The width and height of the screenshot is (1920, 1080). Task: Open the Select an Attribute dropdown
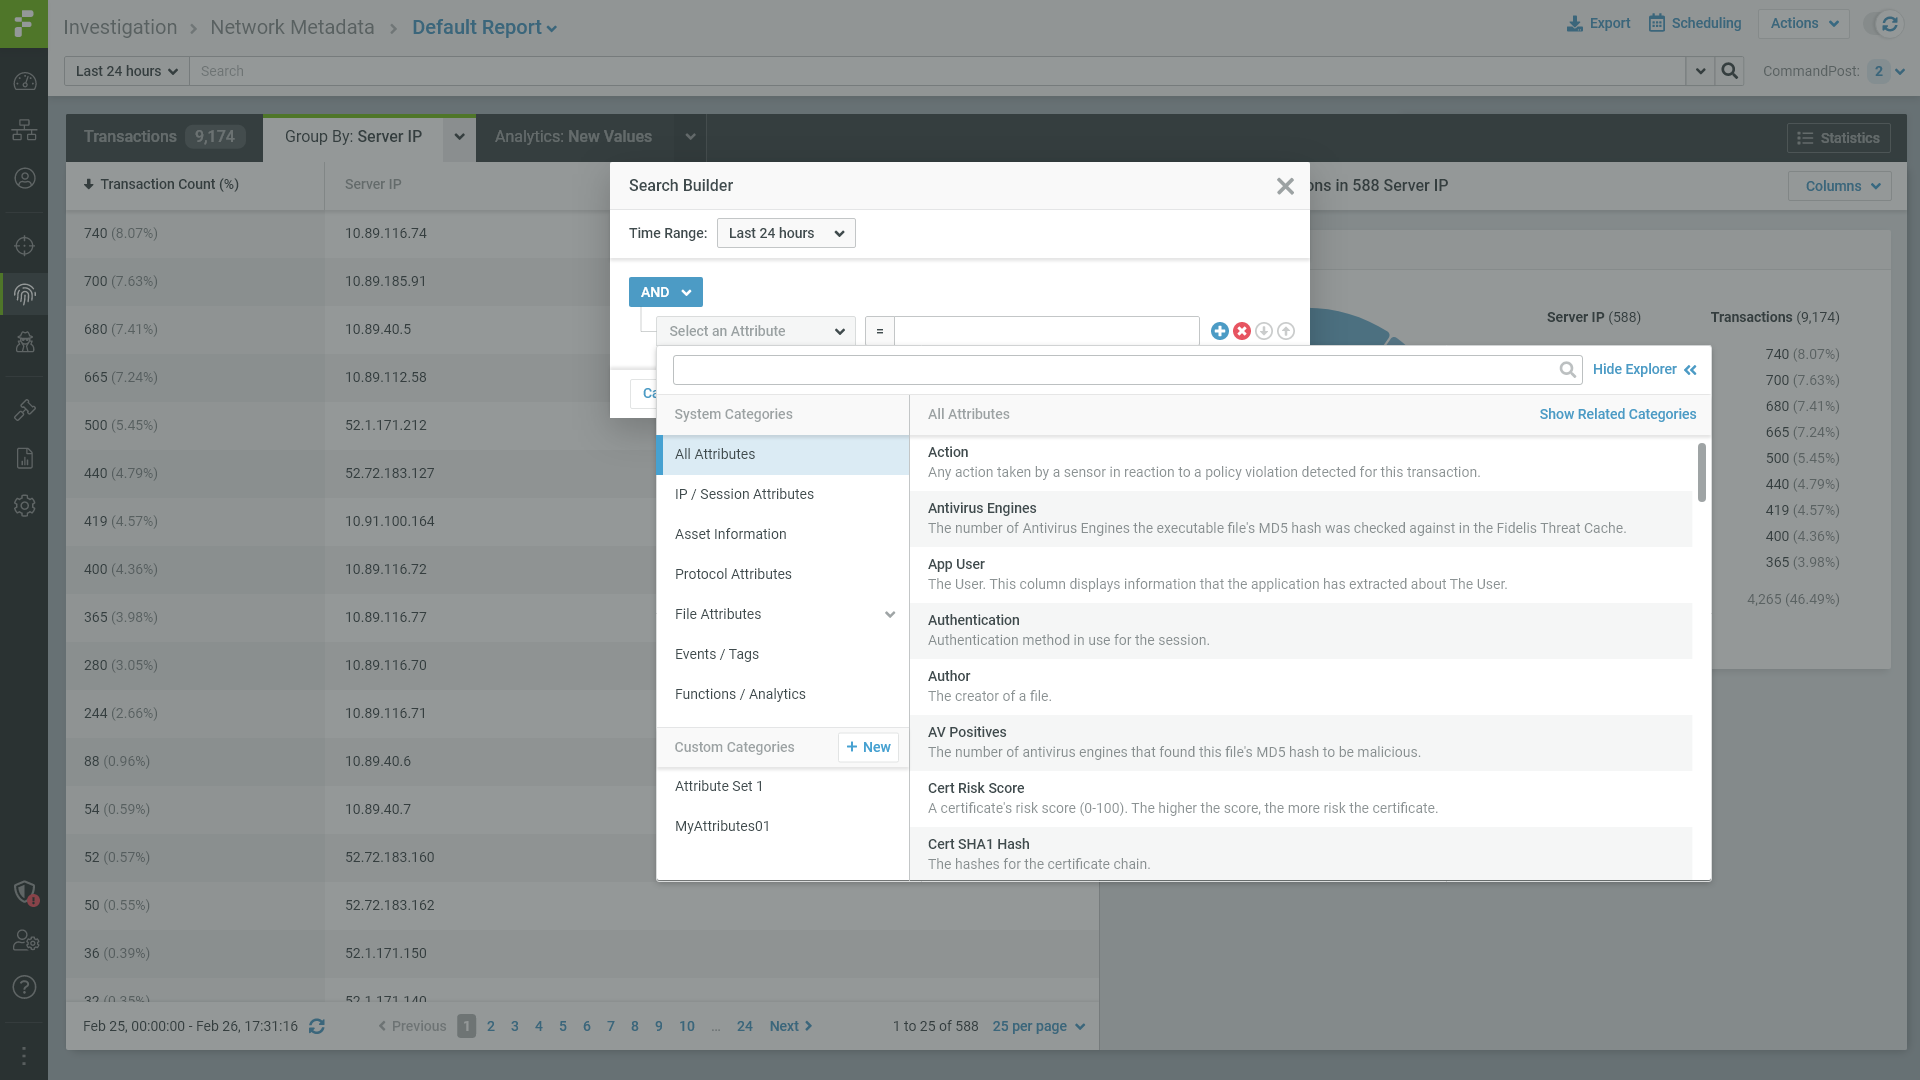755,331
